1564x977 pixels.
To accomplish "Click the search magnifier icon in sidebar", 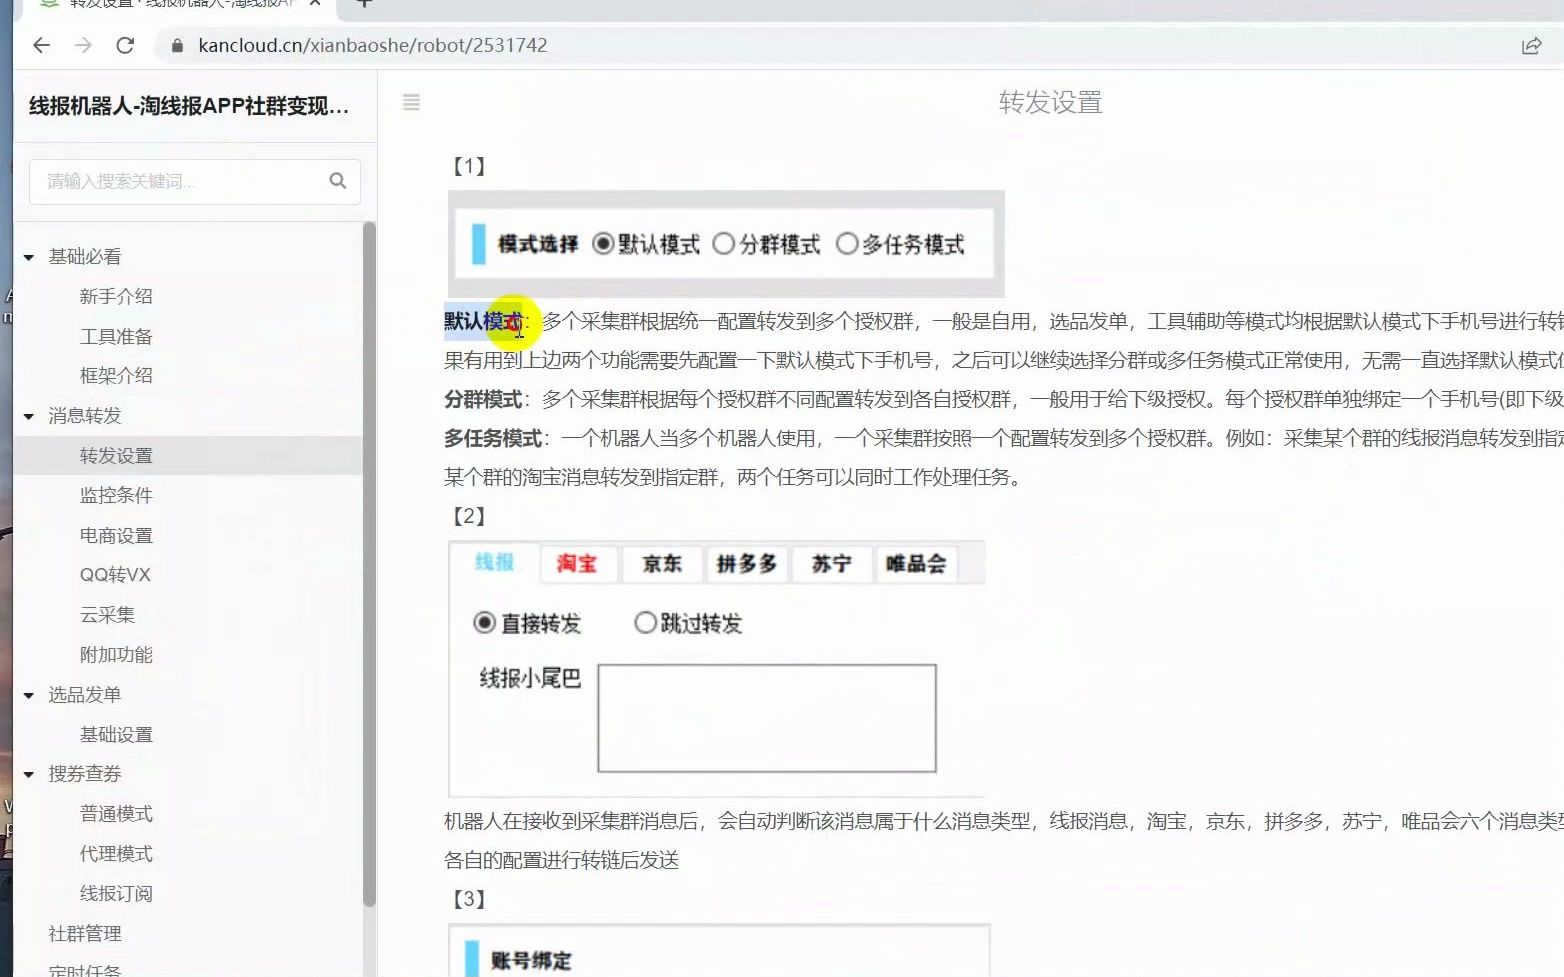I will [x=338, y=181].
